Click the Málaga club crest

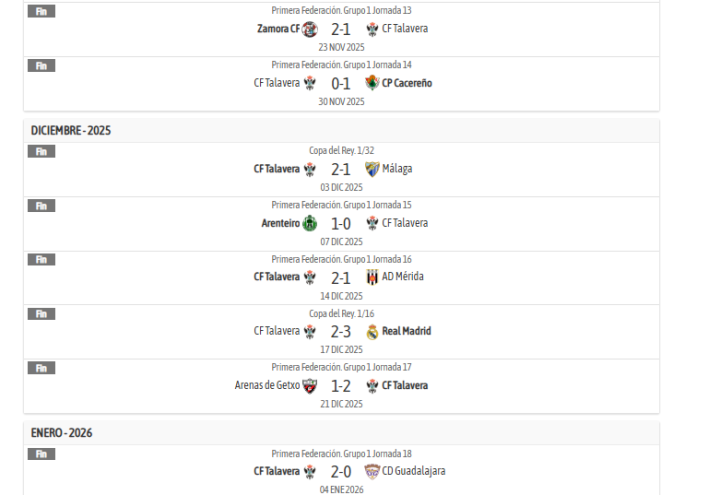372,169
